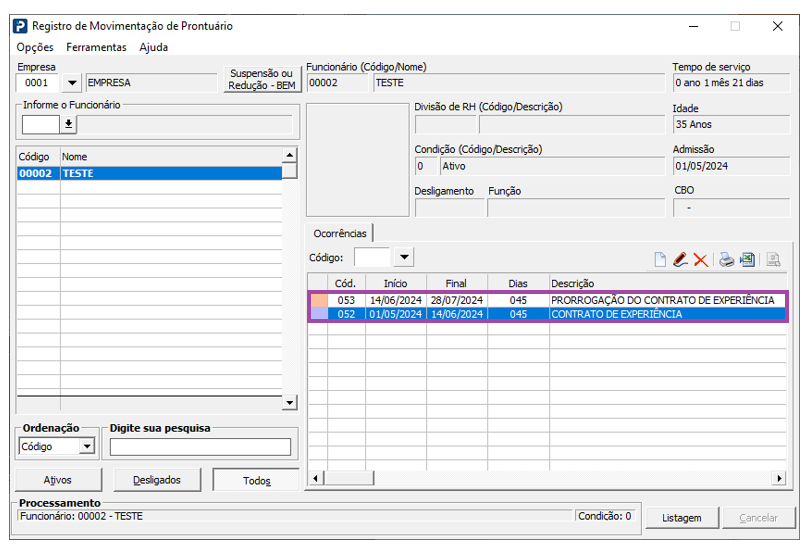
Task: Click the orange color marker of row 053
Action: (319, 300)
